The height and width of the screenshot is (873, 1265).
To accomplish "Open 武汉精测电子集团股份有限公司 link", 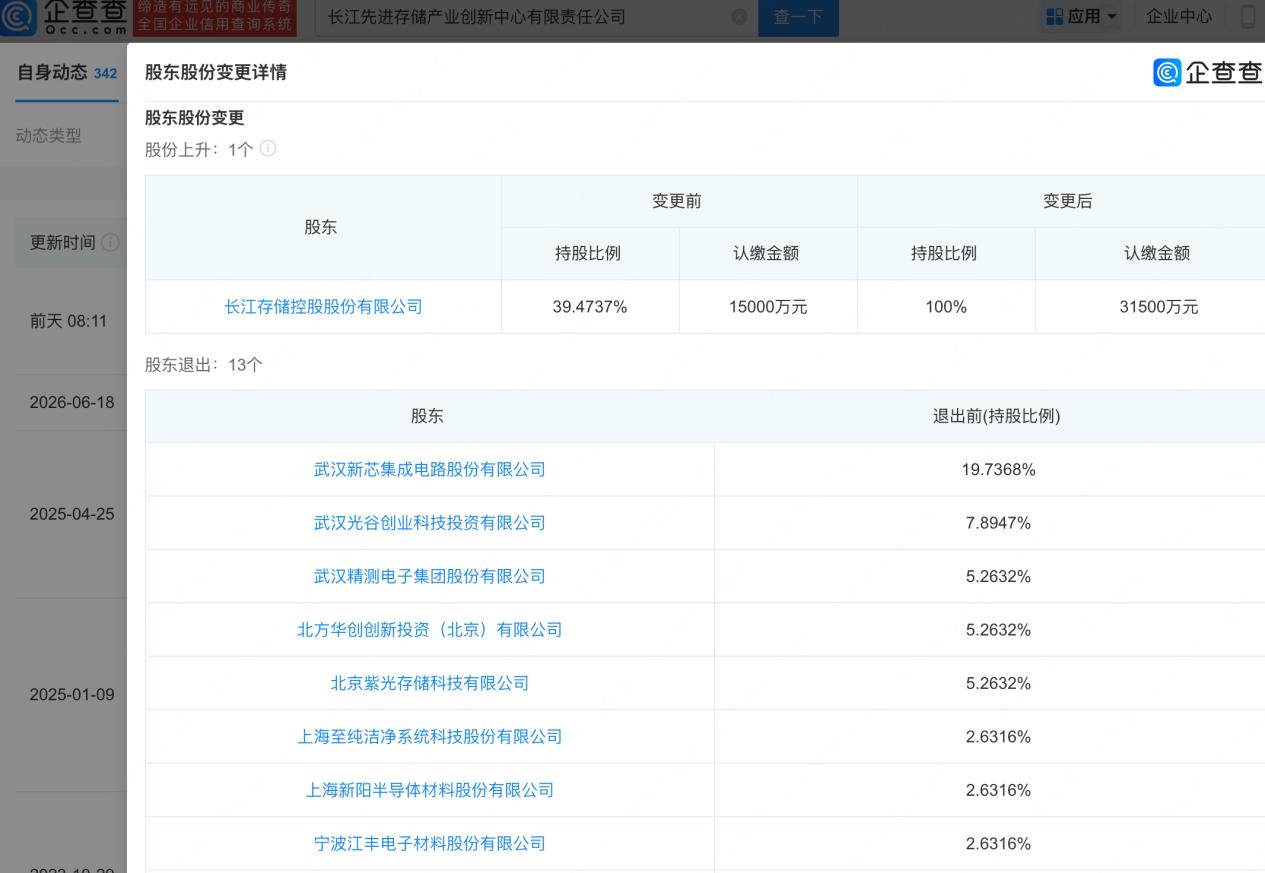I will [x=430, y=577].
